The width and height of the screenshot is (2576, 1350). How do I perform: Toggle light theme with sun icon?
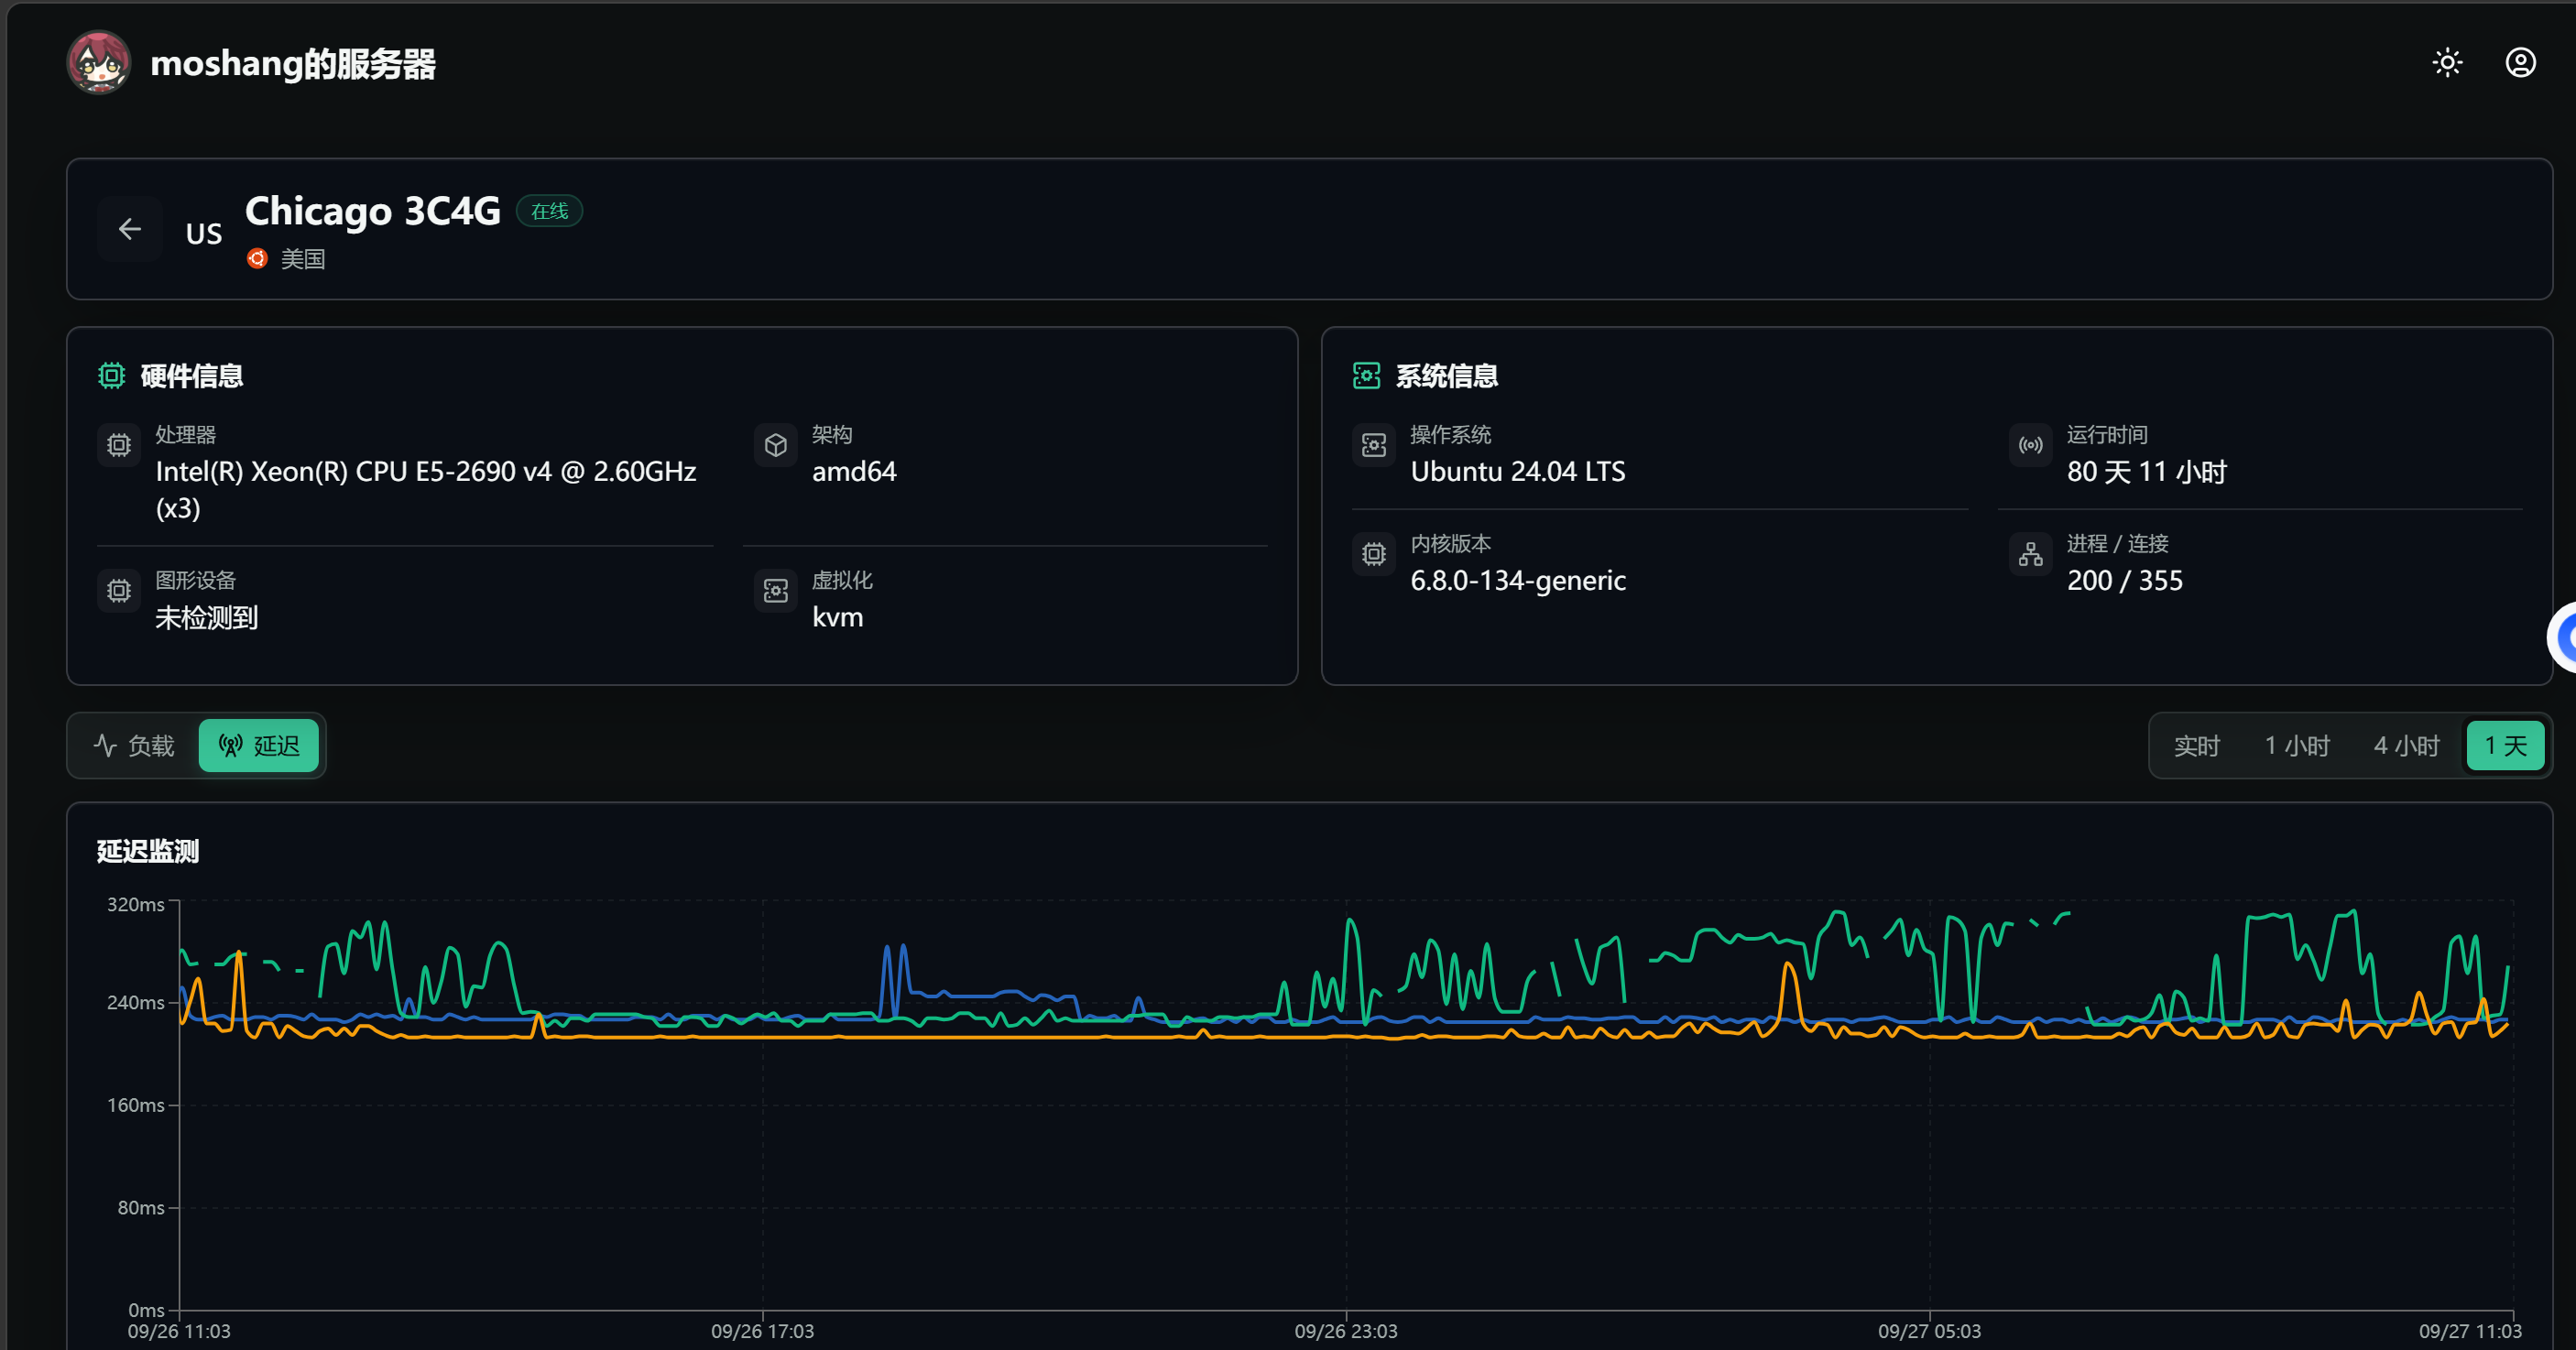pyautogui.click(x=2447, y=63)
